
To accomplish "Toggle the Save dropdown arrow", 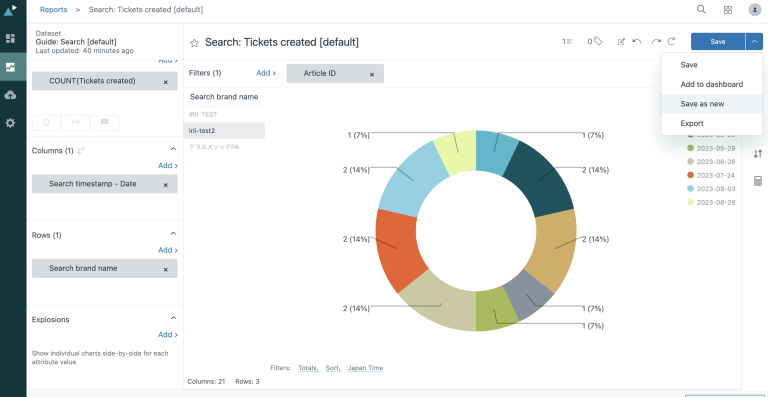I will 754,42.
